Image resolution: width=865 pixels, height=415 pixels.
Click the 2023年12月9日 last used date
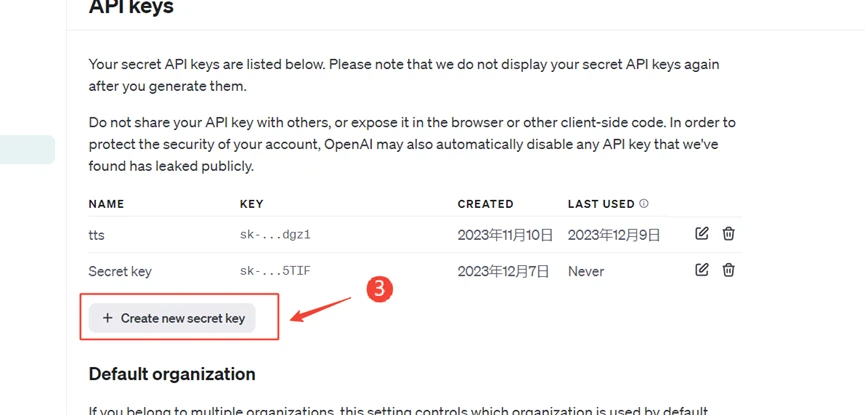click(x=614, y=235)
